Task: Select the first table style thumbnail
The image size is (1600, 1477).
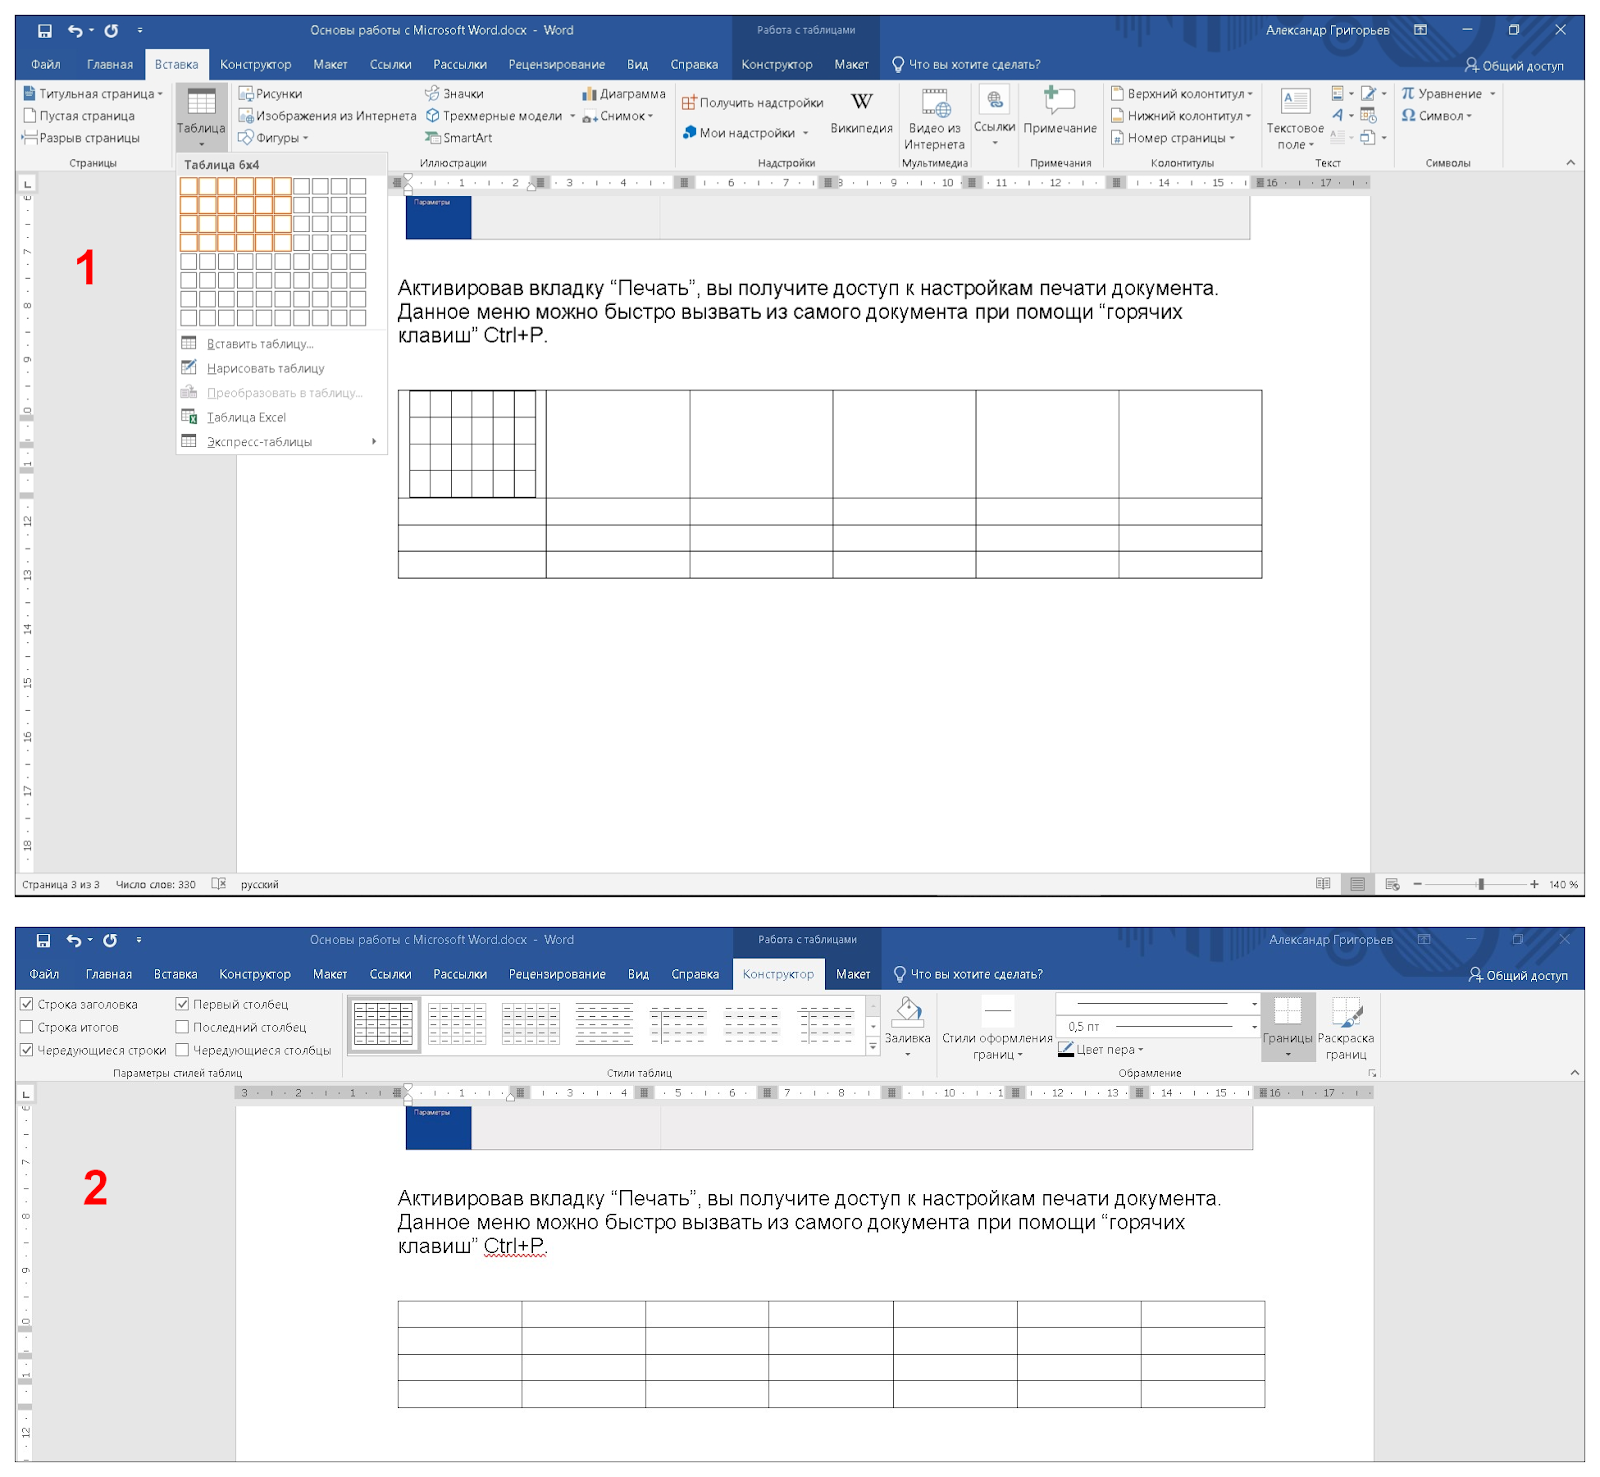Action: [x=383, y=1024]
